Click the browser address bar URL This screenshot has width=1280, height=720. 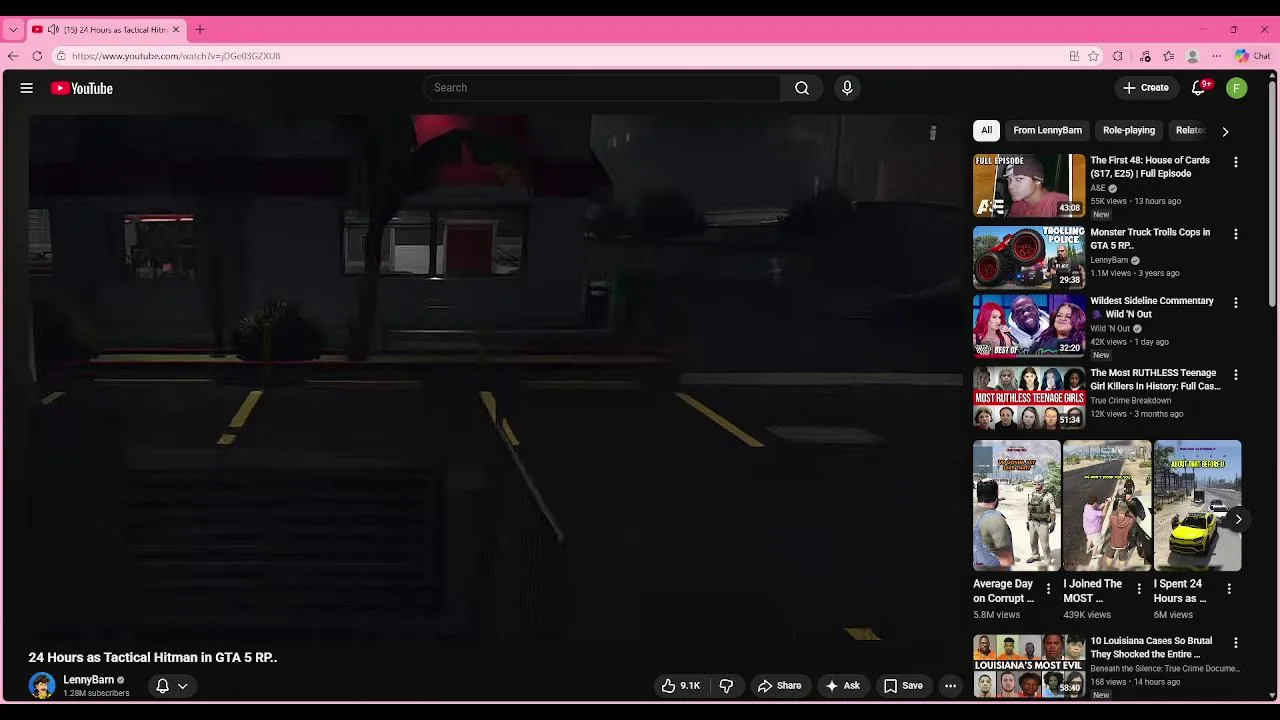176,56
